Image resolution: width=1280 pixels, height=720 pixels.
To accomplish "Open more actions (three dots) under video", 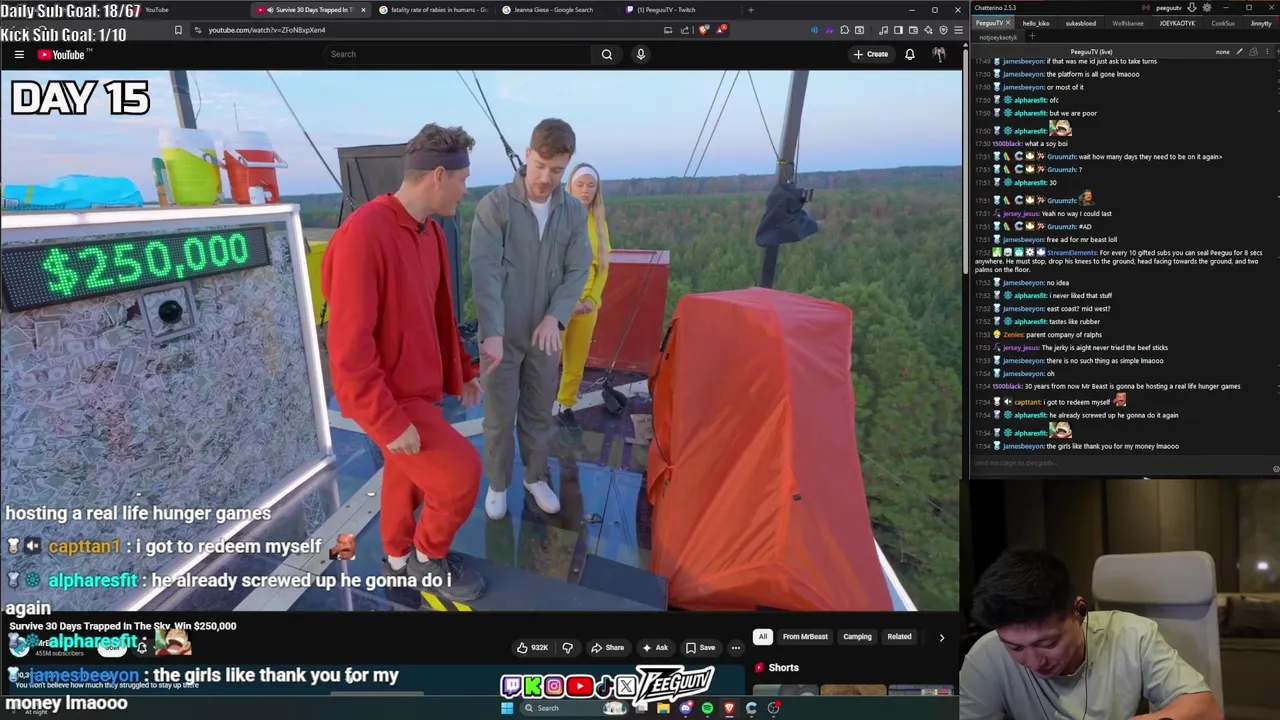I will 736,648.
